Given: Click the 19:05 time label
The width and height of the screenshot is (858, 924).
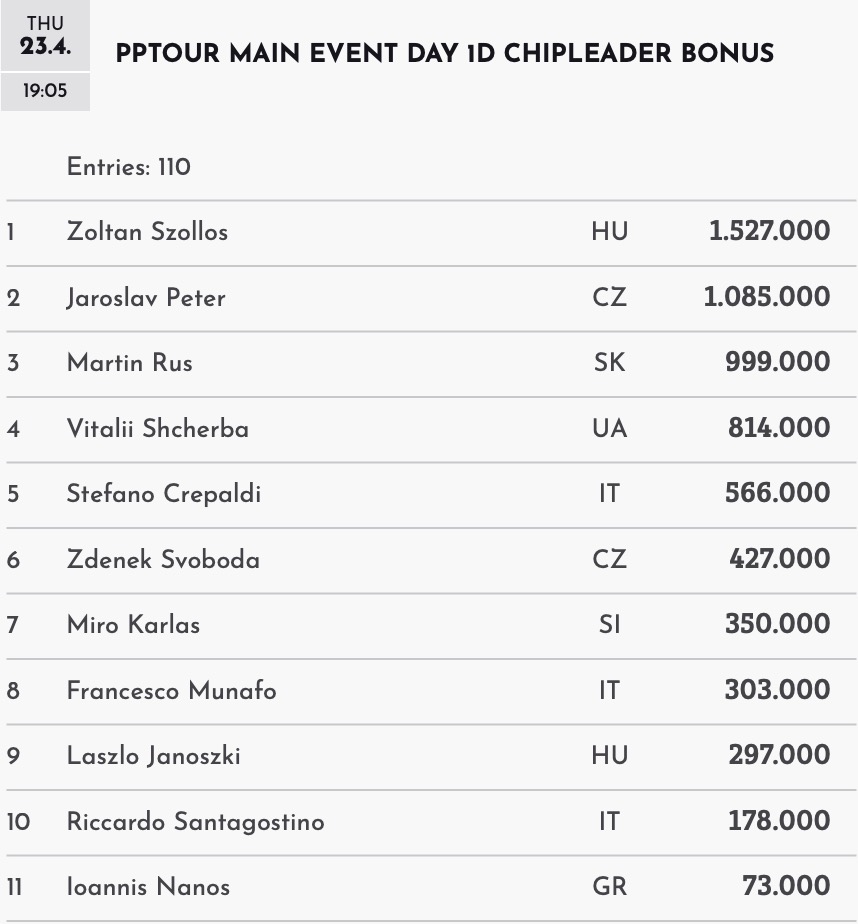Looking at the screenshot, I should click(x=45, y=91).
